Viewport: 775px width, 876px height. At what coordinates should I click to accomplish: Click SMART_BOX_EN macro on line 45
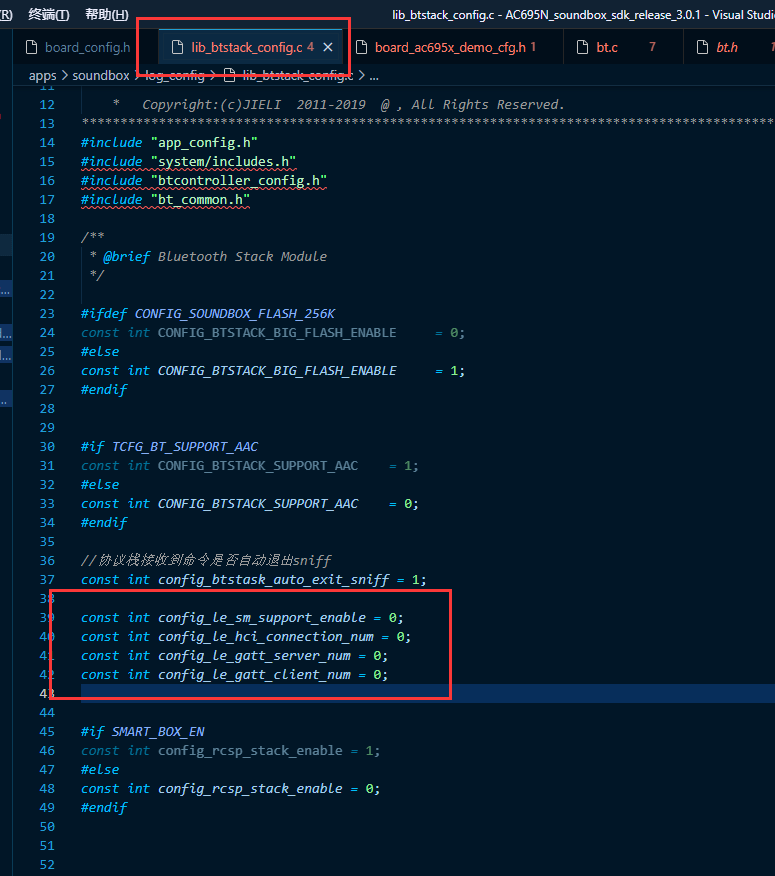pyautogui.click(x=158, y=731)
